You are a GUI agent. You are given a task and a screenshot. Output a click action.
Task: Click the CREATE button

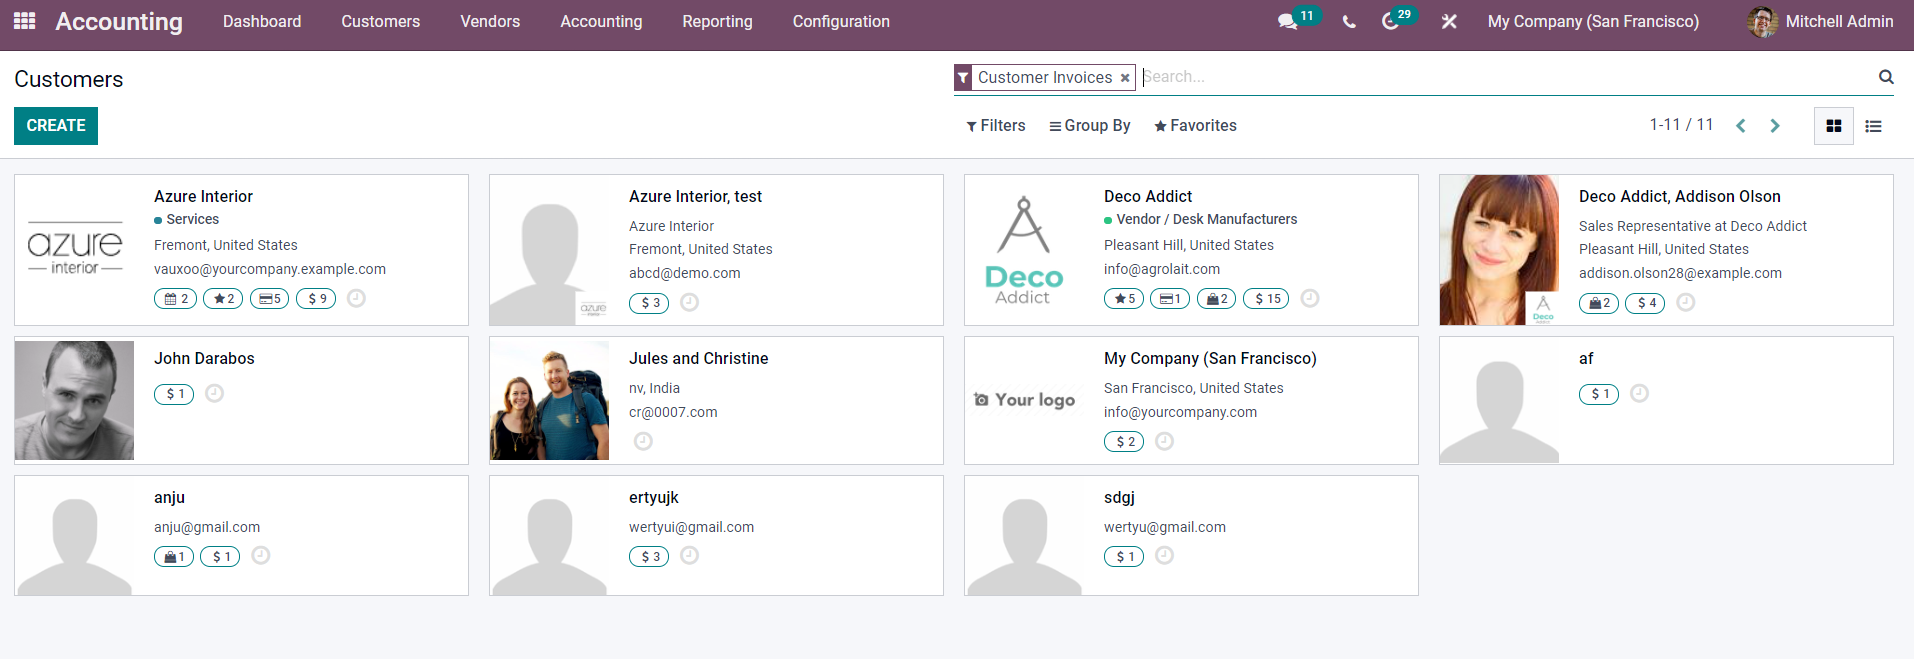pyautogui.click(x=56, y=126)
